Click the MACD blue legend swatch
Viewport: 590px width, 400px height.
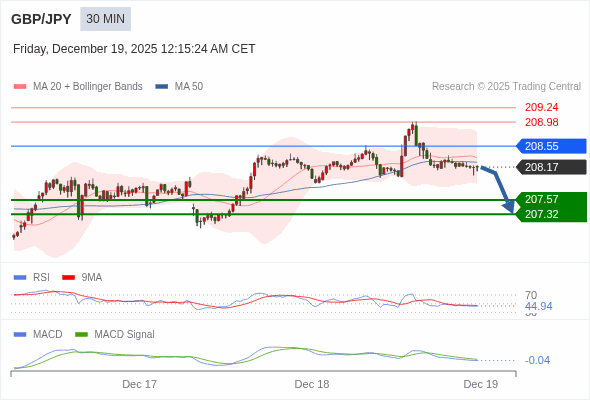20,335
